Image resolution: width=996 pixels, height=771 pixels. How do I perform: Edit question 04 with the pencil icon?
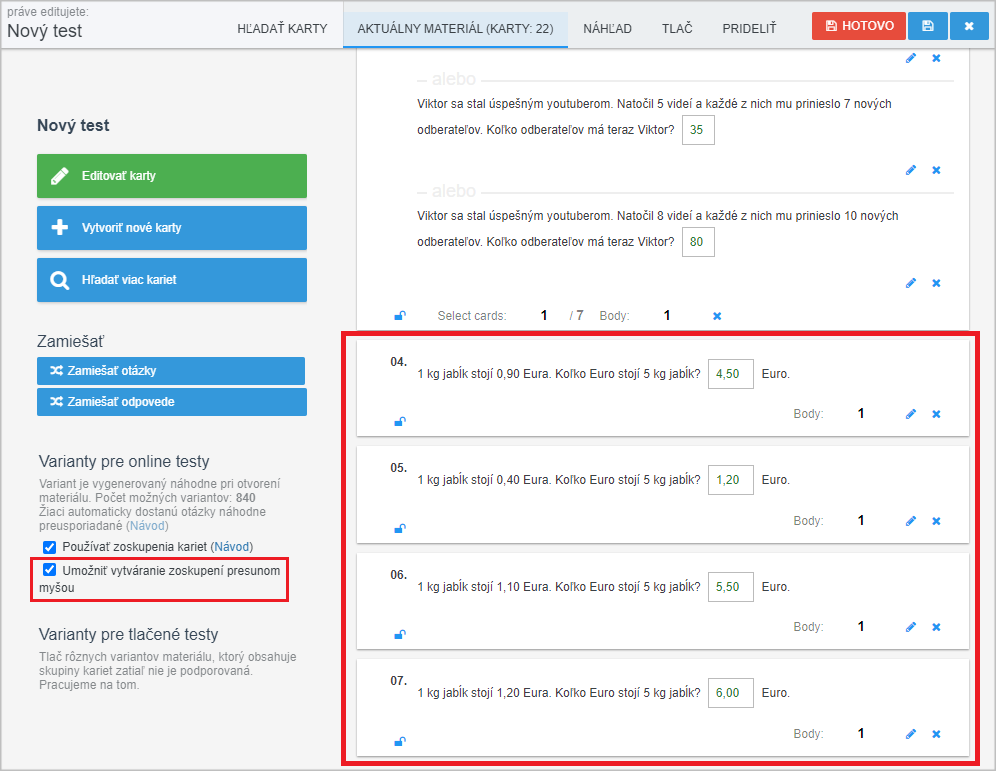[911, 414]
